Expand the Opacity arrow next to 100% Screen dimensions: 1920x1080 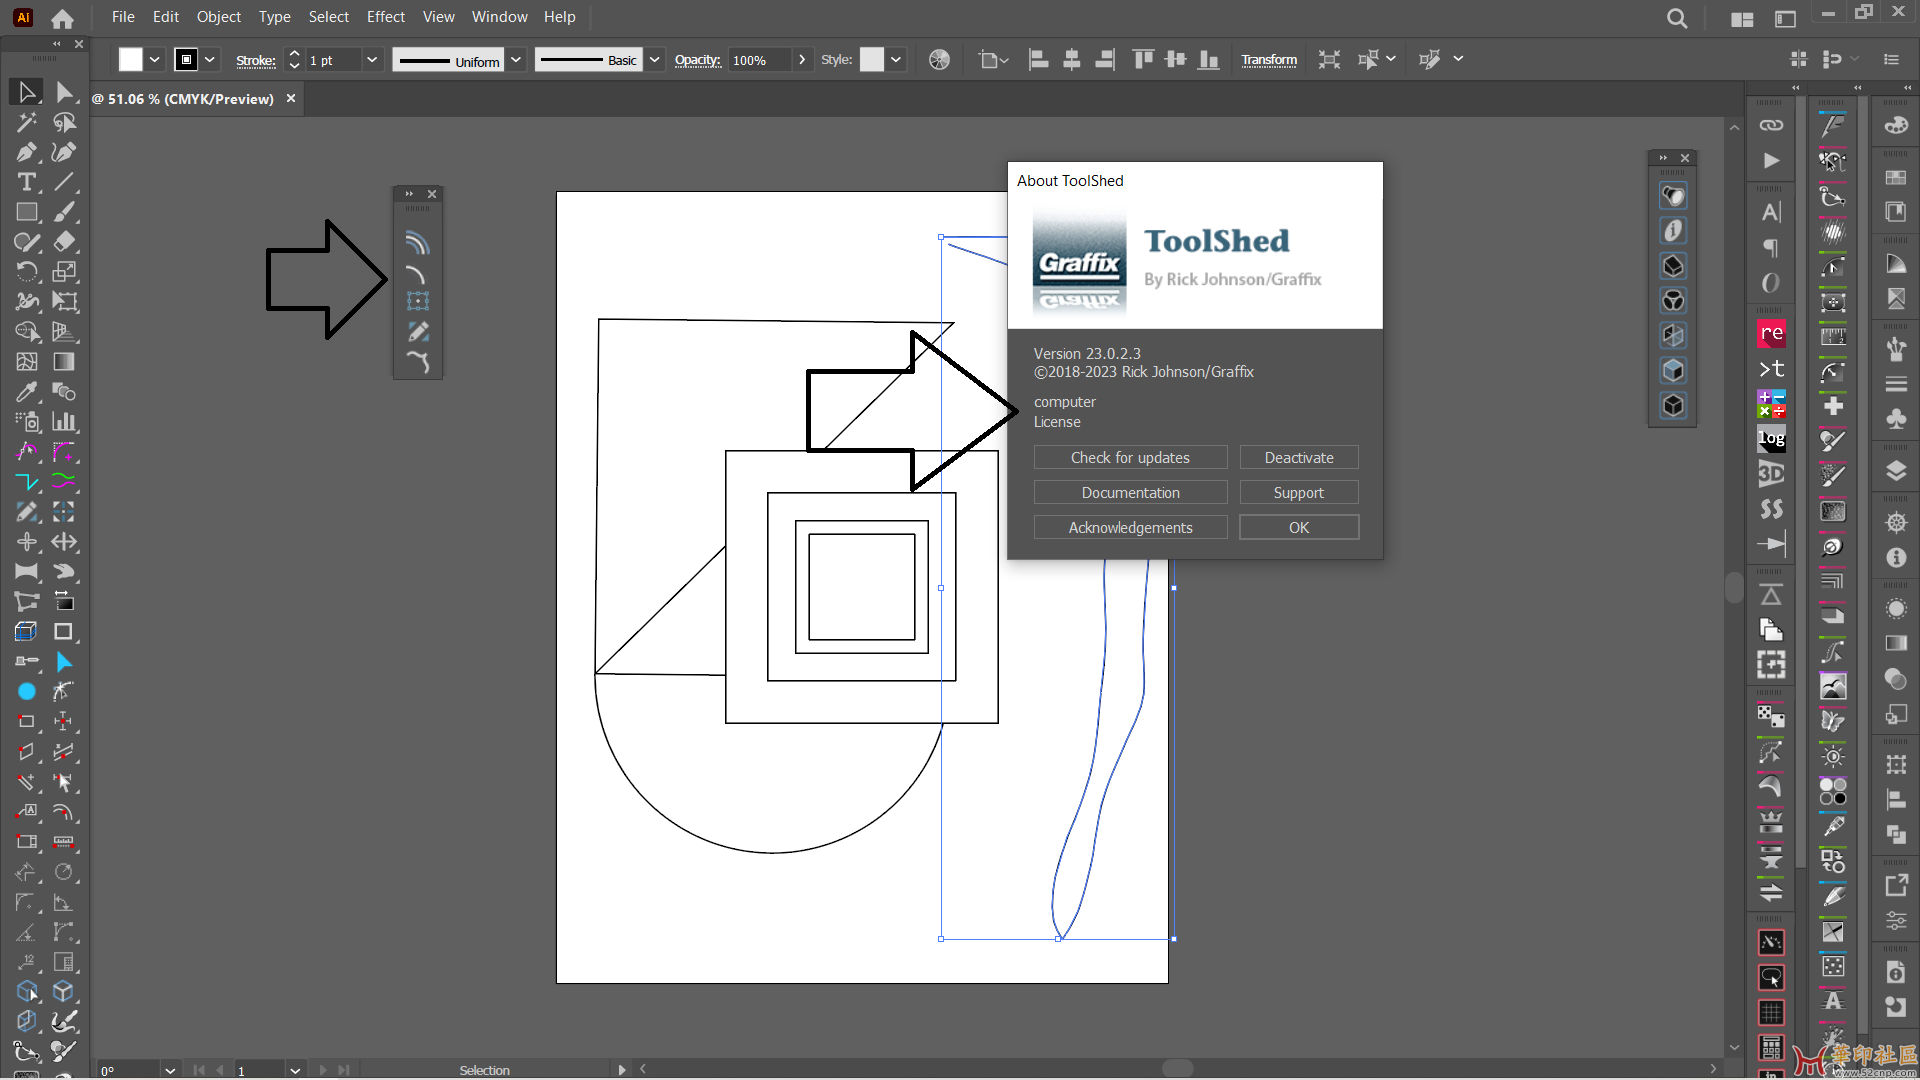click(802, 60)
